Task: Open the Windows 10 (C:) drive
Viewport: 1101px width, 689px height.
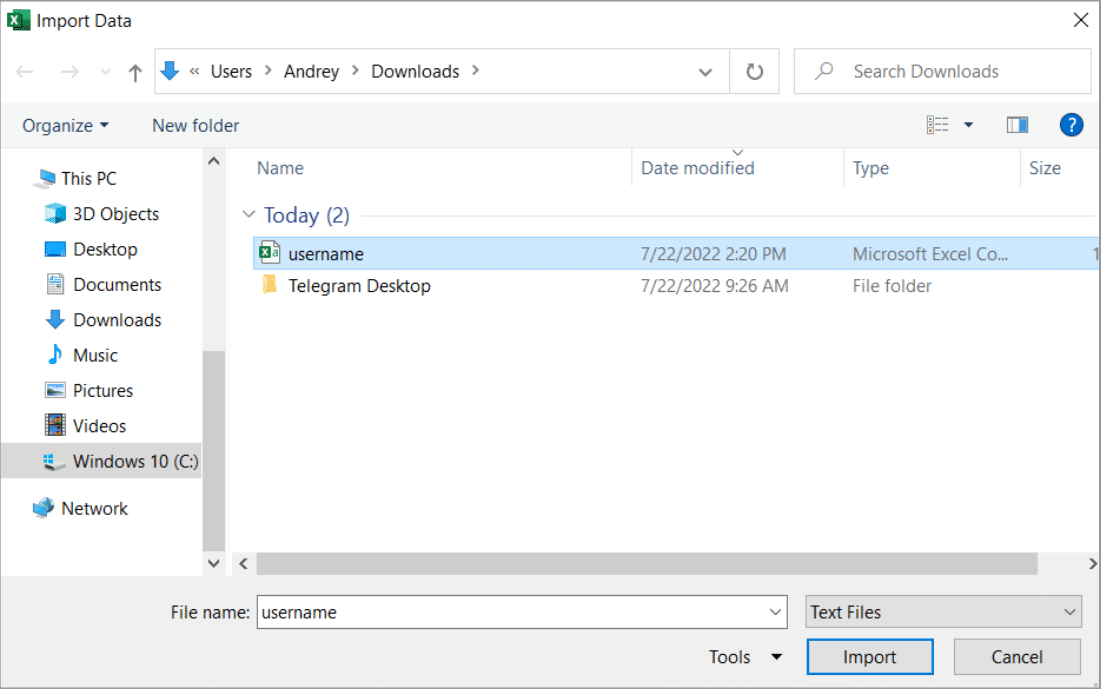Action: pos(129,461)
